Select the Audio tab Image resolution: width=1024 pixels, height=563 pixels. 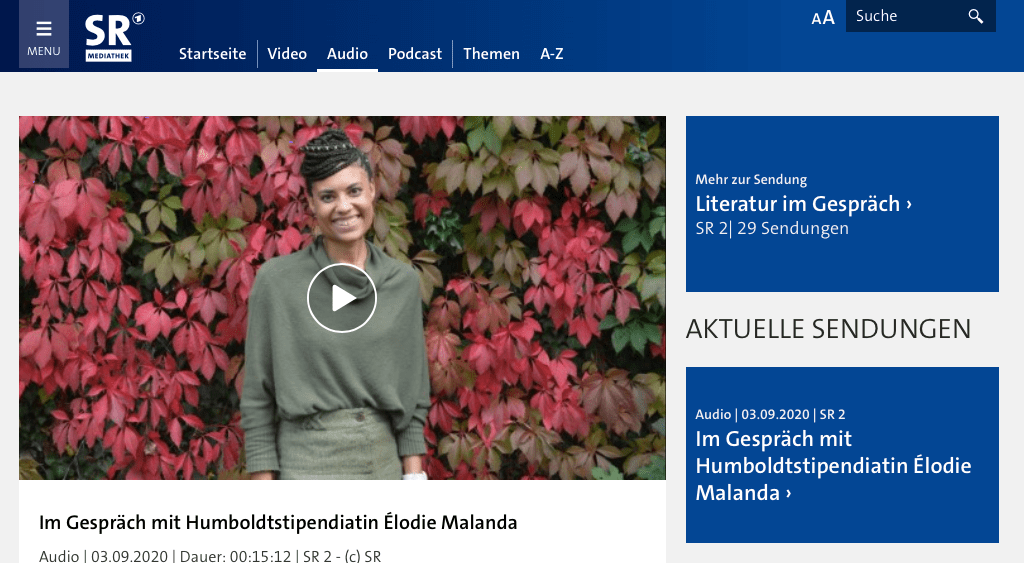click(347, 54)
